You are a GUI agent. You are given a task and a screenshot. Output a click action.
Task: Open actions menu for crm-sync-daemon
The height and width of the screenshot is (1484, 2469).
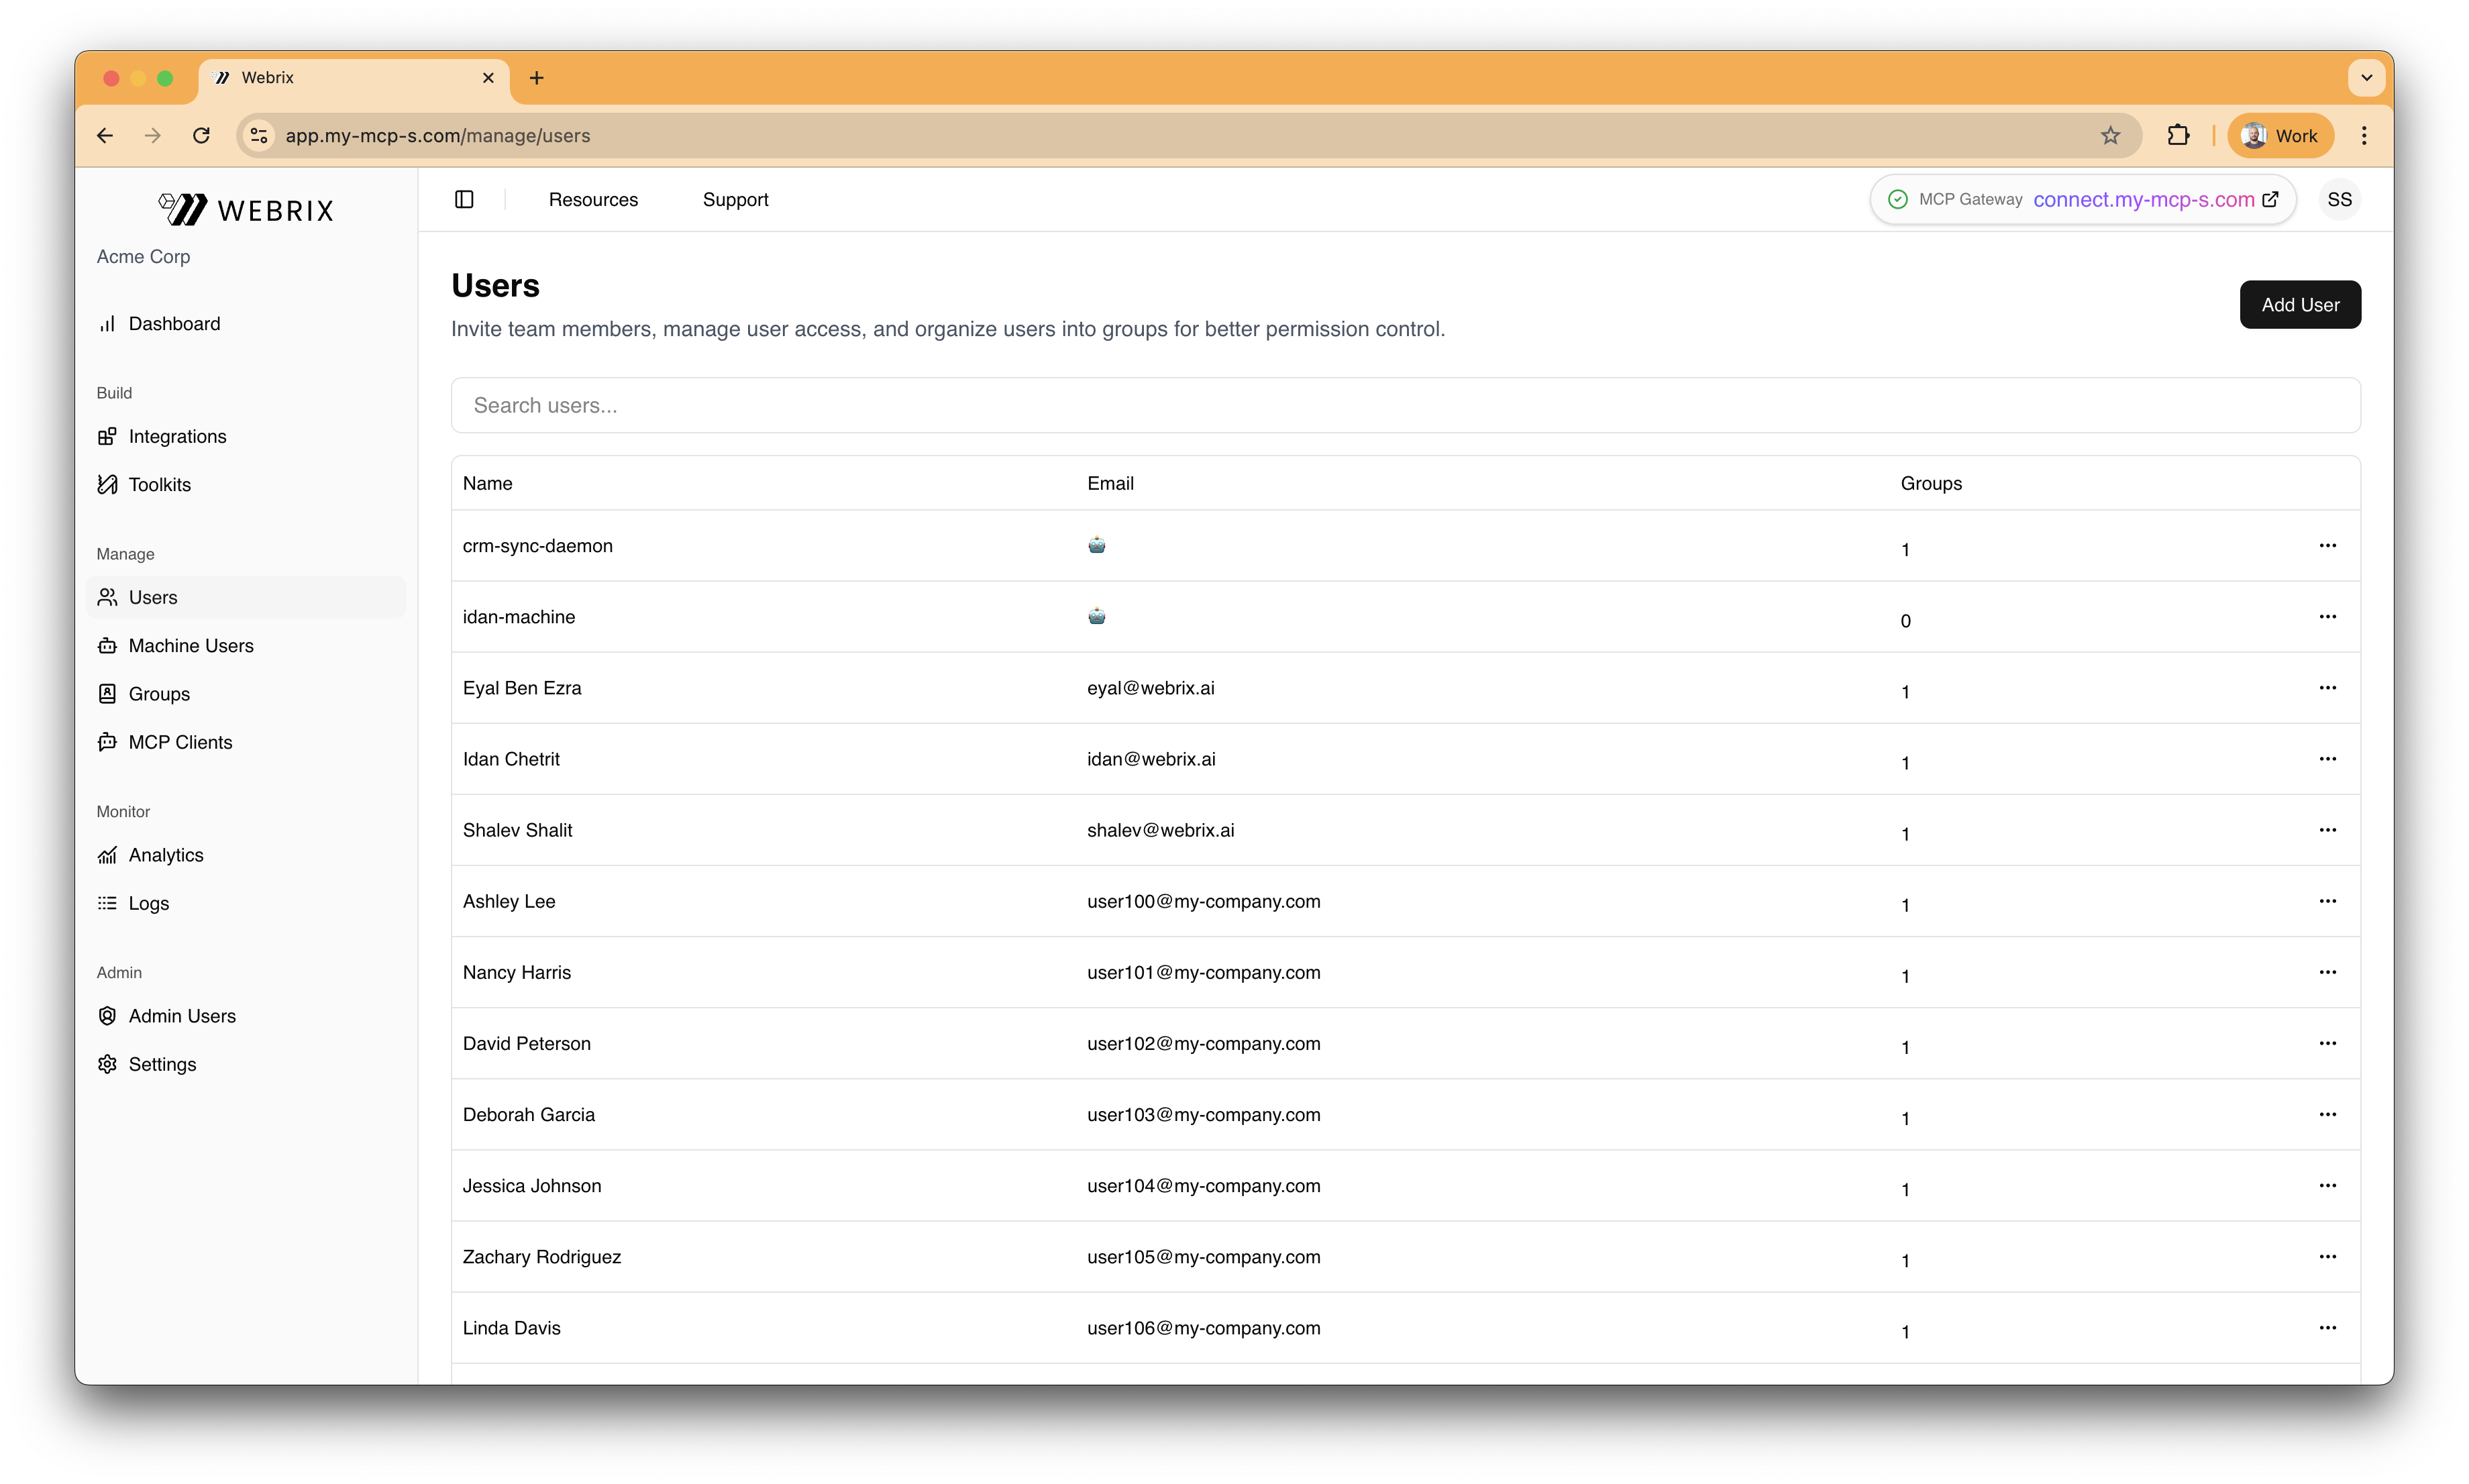[x=2327, y=545]
